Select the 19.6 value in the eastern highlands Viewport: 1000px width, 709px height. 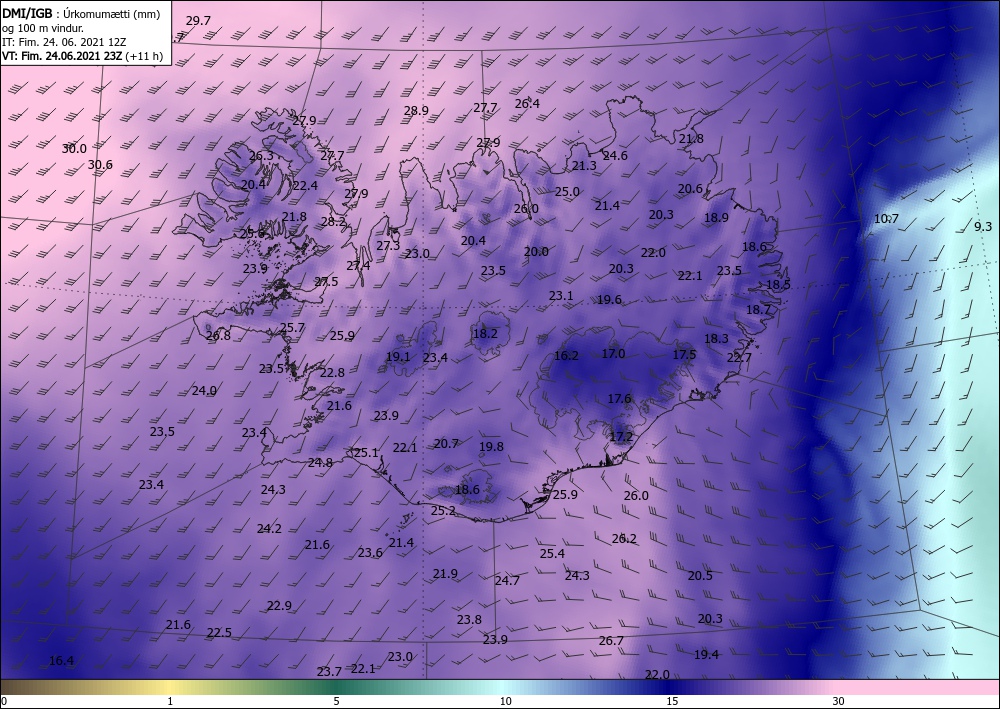click(x=610, y=300)
